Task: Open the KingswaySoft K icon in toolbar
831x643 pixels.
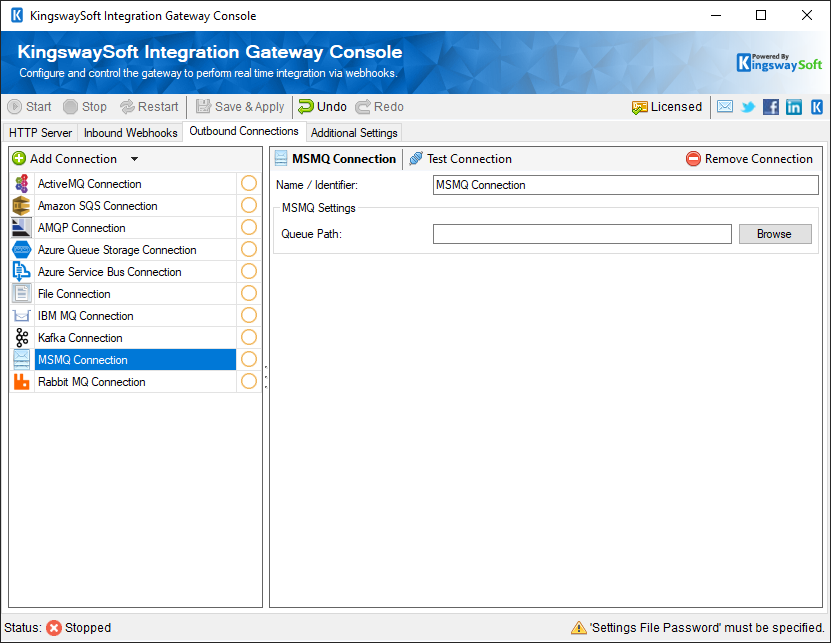Action: pos(817,107)
